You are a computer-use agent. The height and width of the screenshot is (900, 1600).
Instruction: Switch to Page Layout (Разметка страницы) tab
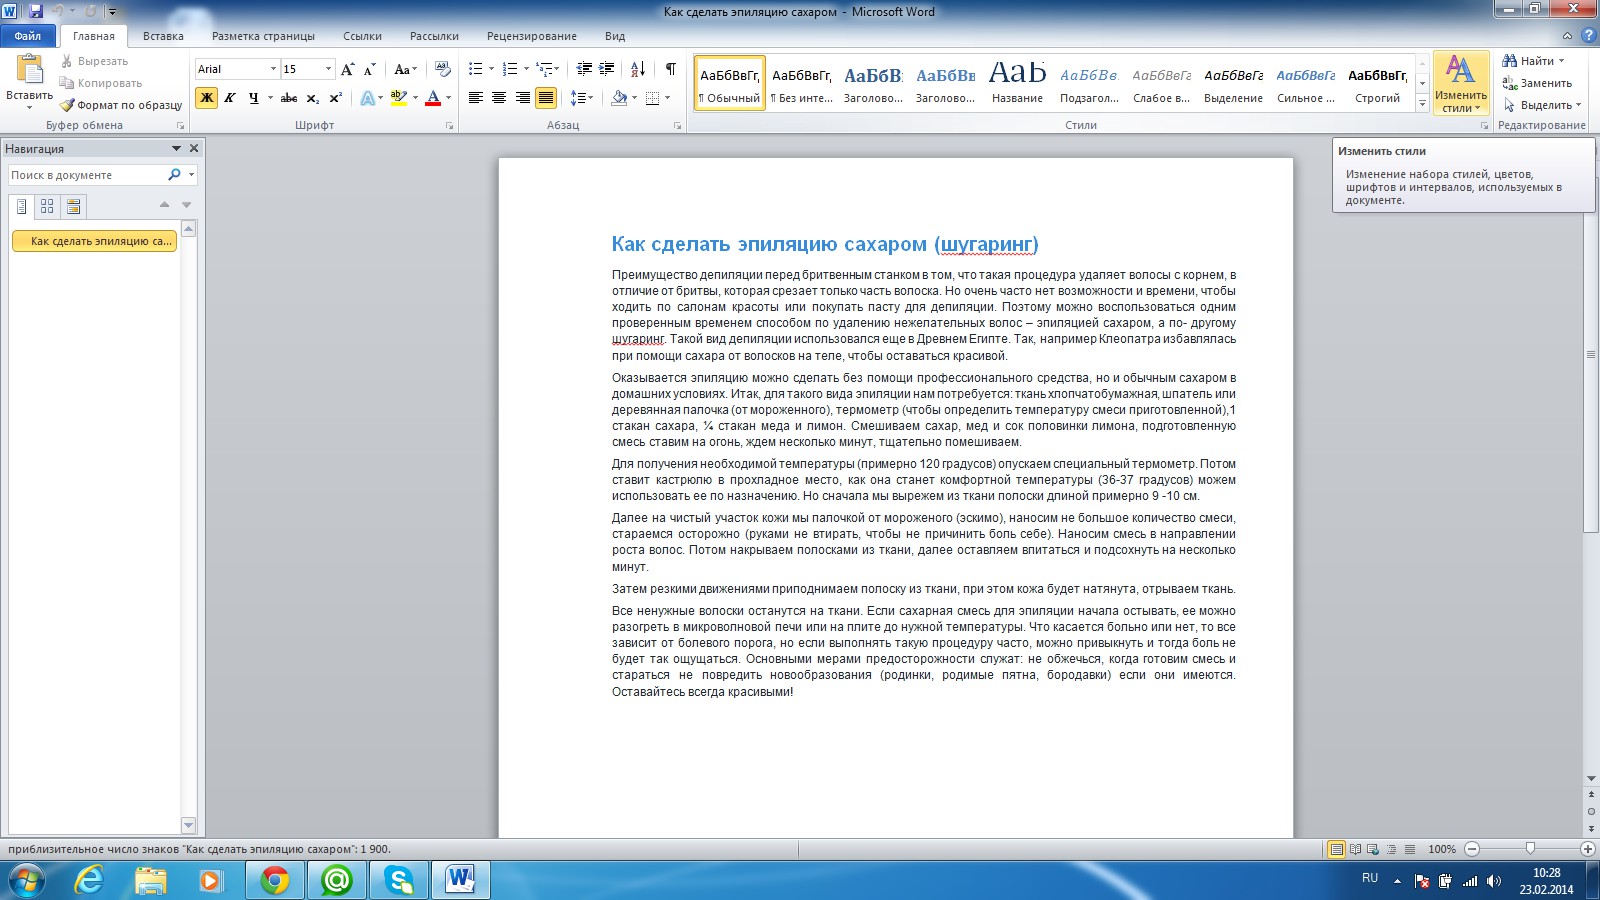coord(263,36)
